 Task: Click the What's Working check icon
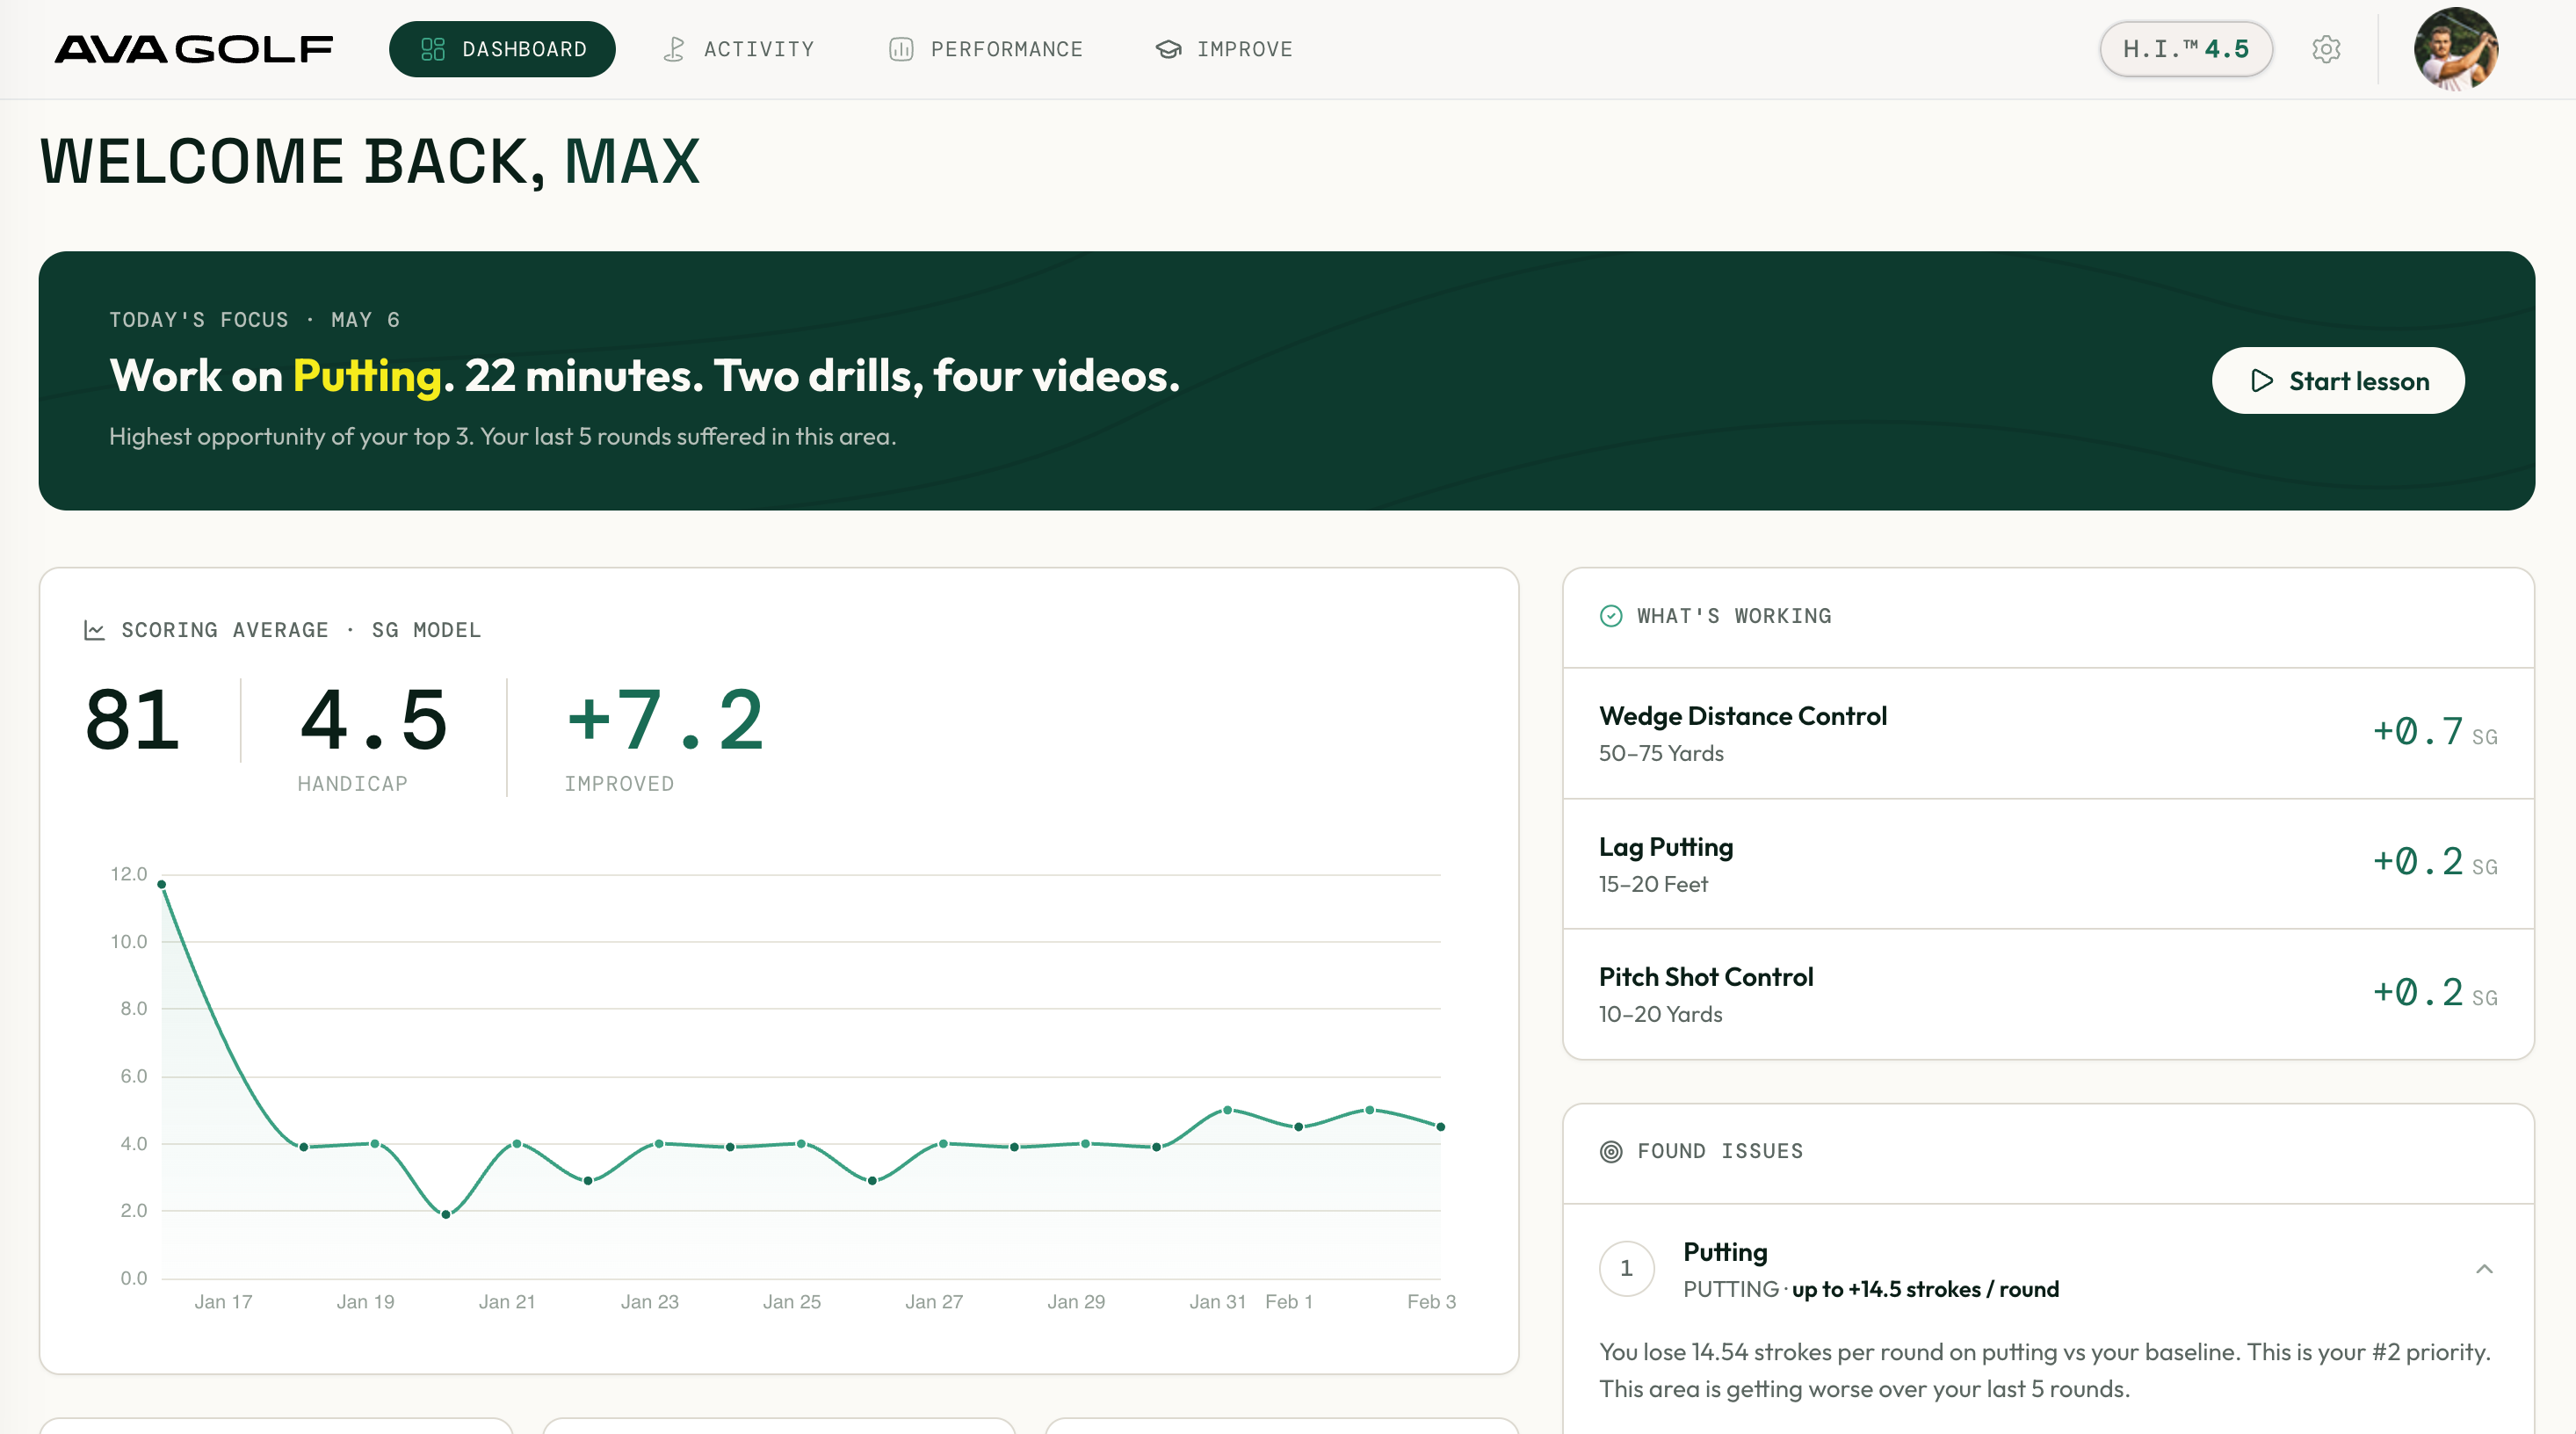(1611, 616)
